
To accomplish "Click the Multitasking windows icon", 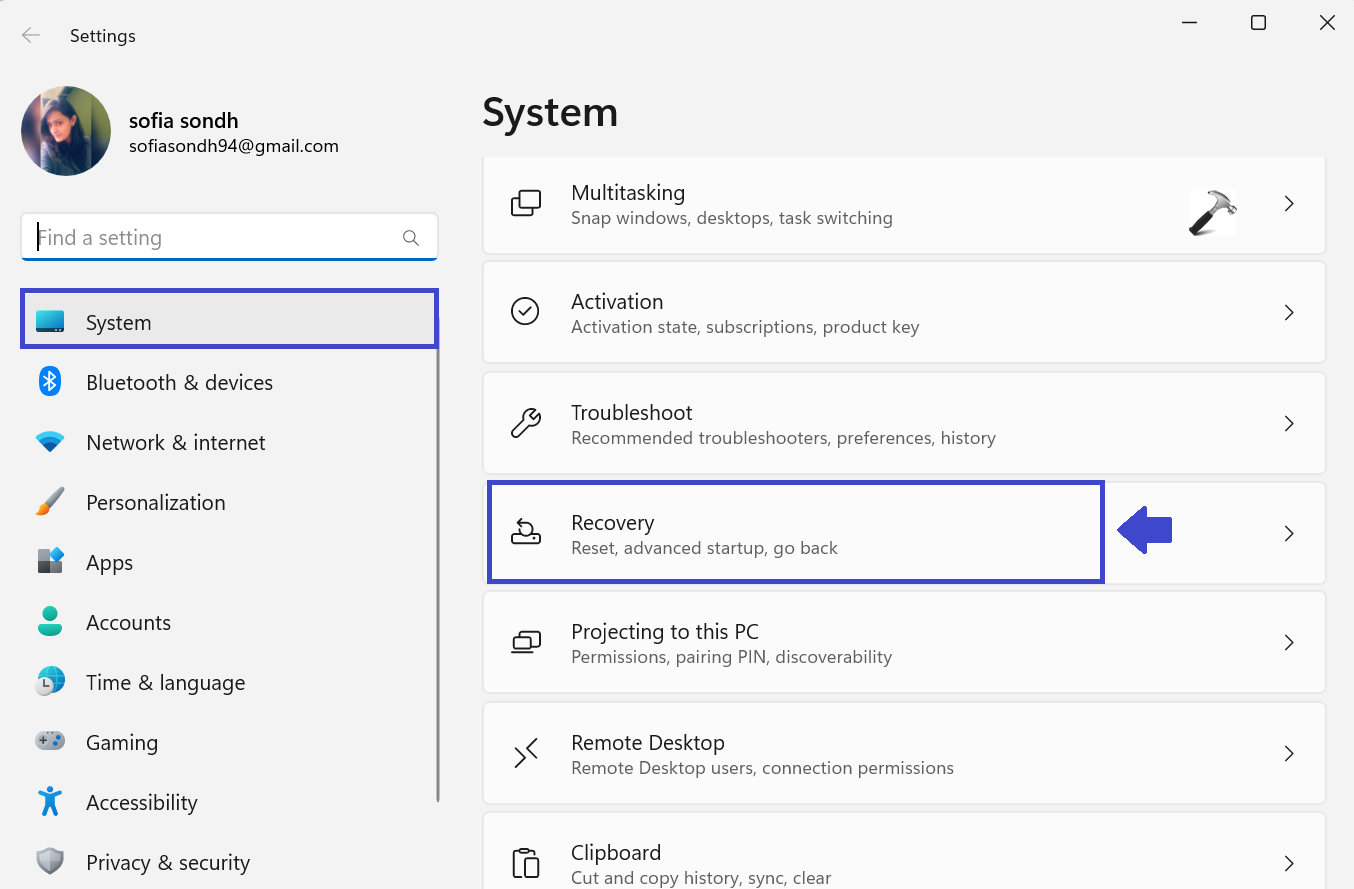I will (525, 204).
